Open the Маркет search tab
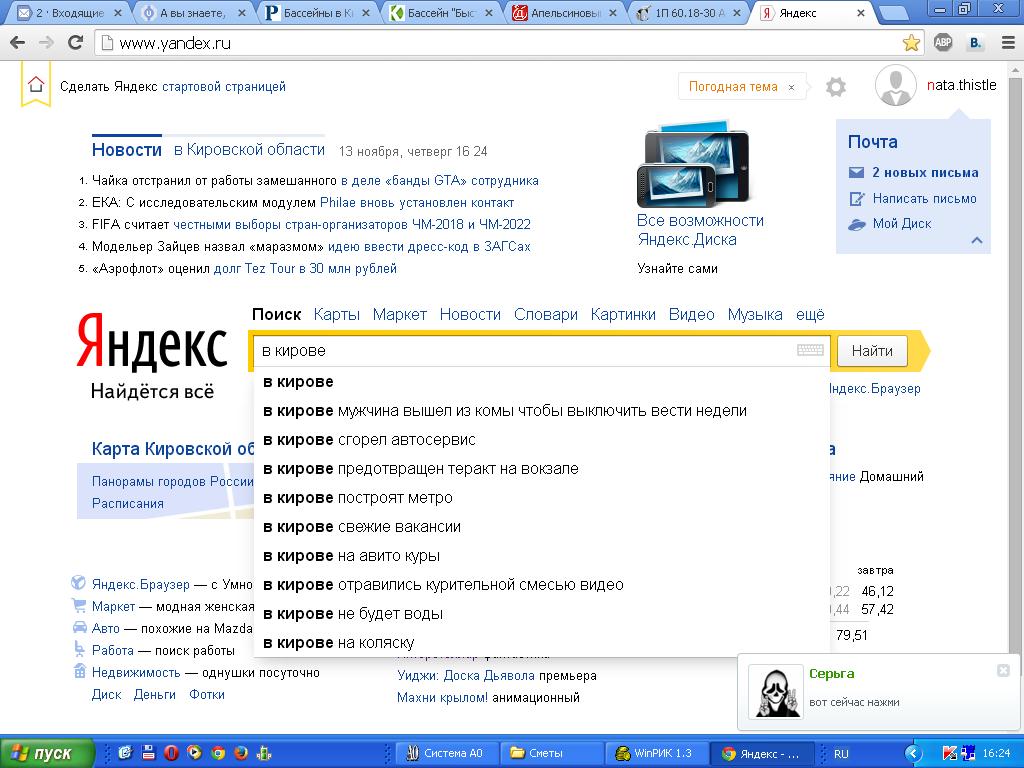1024x768 pixels. [400, 315]
